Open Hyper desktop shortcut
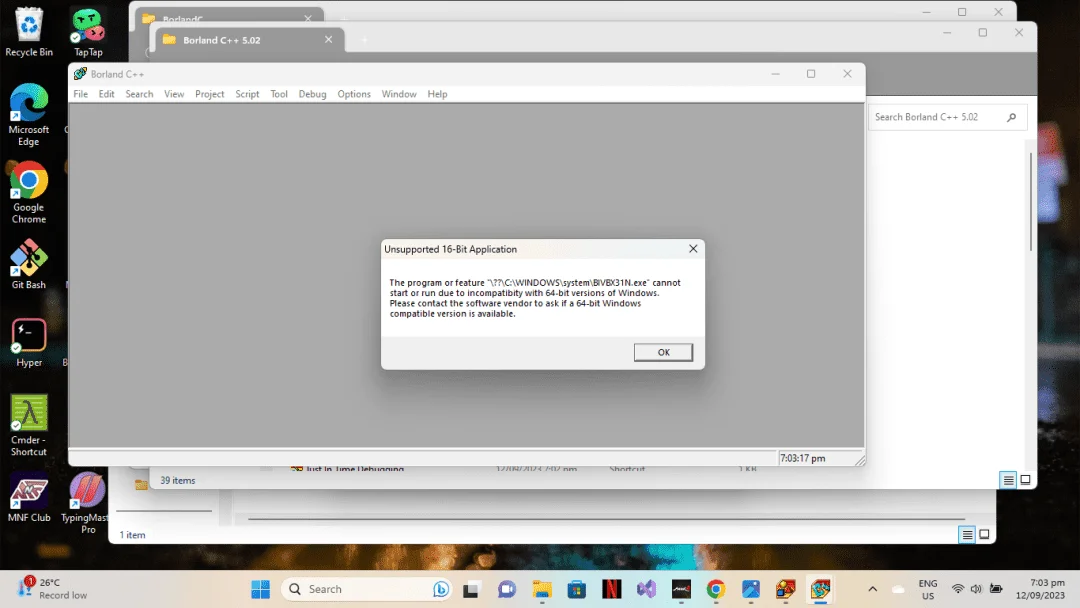Image resolution: width=1080 pixels, height=608 pixels. point(29,342)
